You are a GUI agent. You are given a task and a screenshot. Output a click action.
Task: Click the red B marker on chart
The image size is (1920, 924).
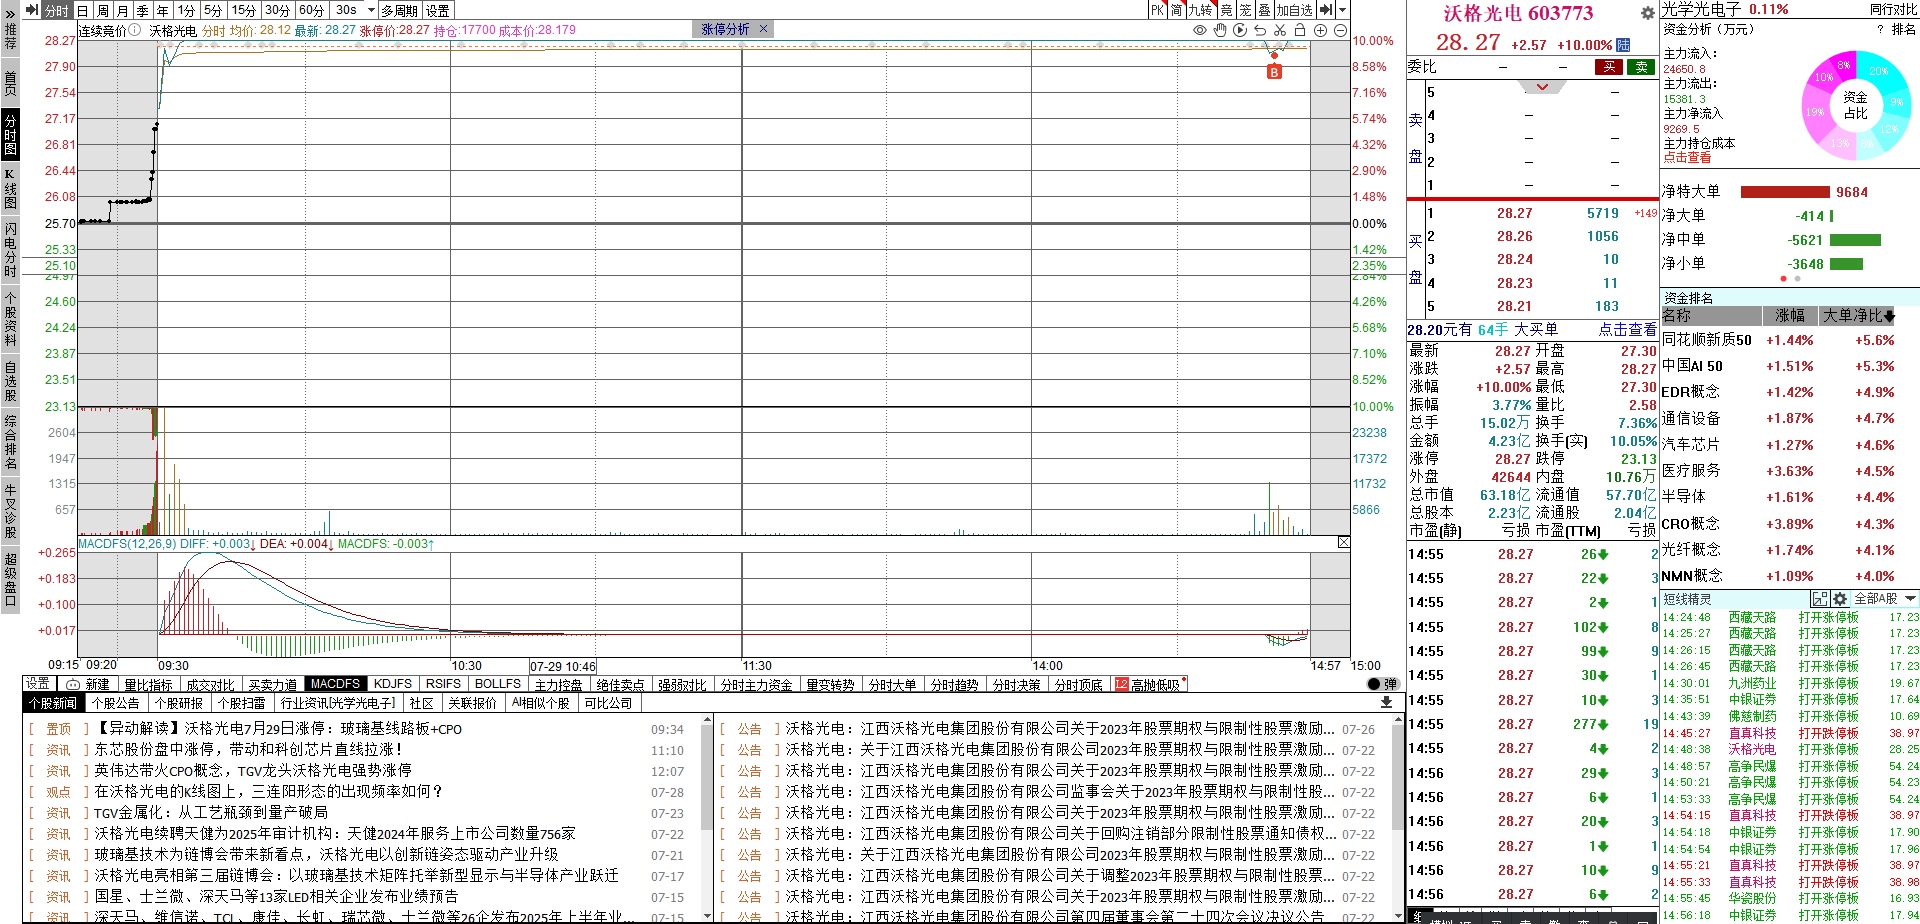click(1274, 72)
